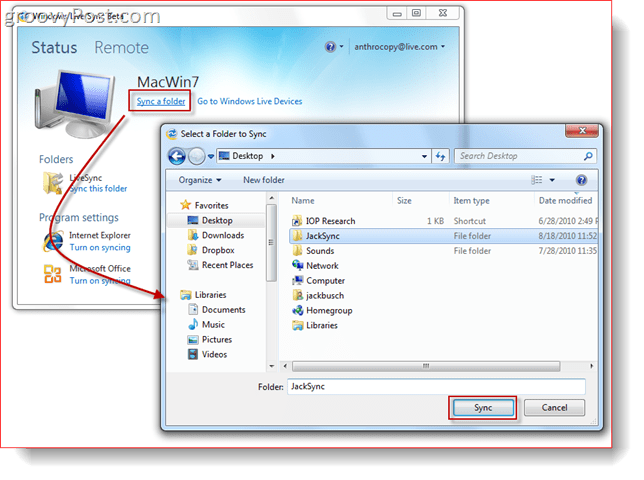Viewport: 644px width, 480px height.
Task: Click Go to Windows Live Devices link
Action: (x=250, y=101)
